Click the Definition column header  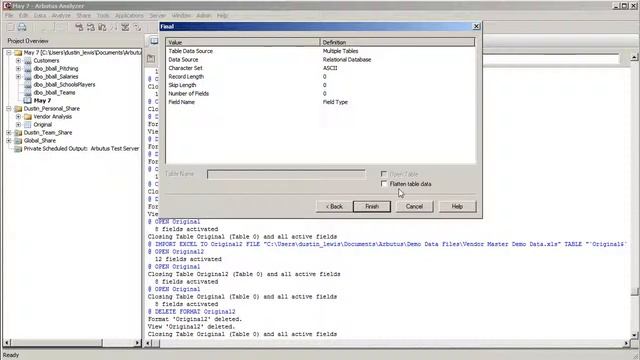click(398, 42)
